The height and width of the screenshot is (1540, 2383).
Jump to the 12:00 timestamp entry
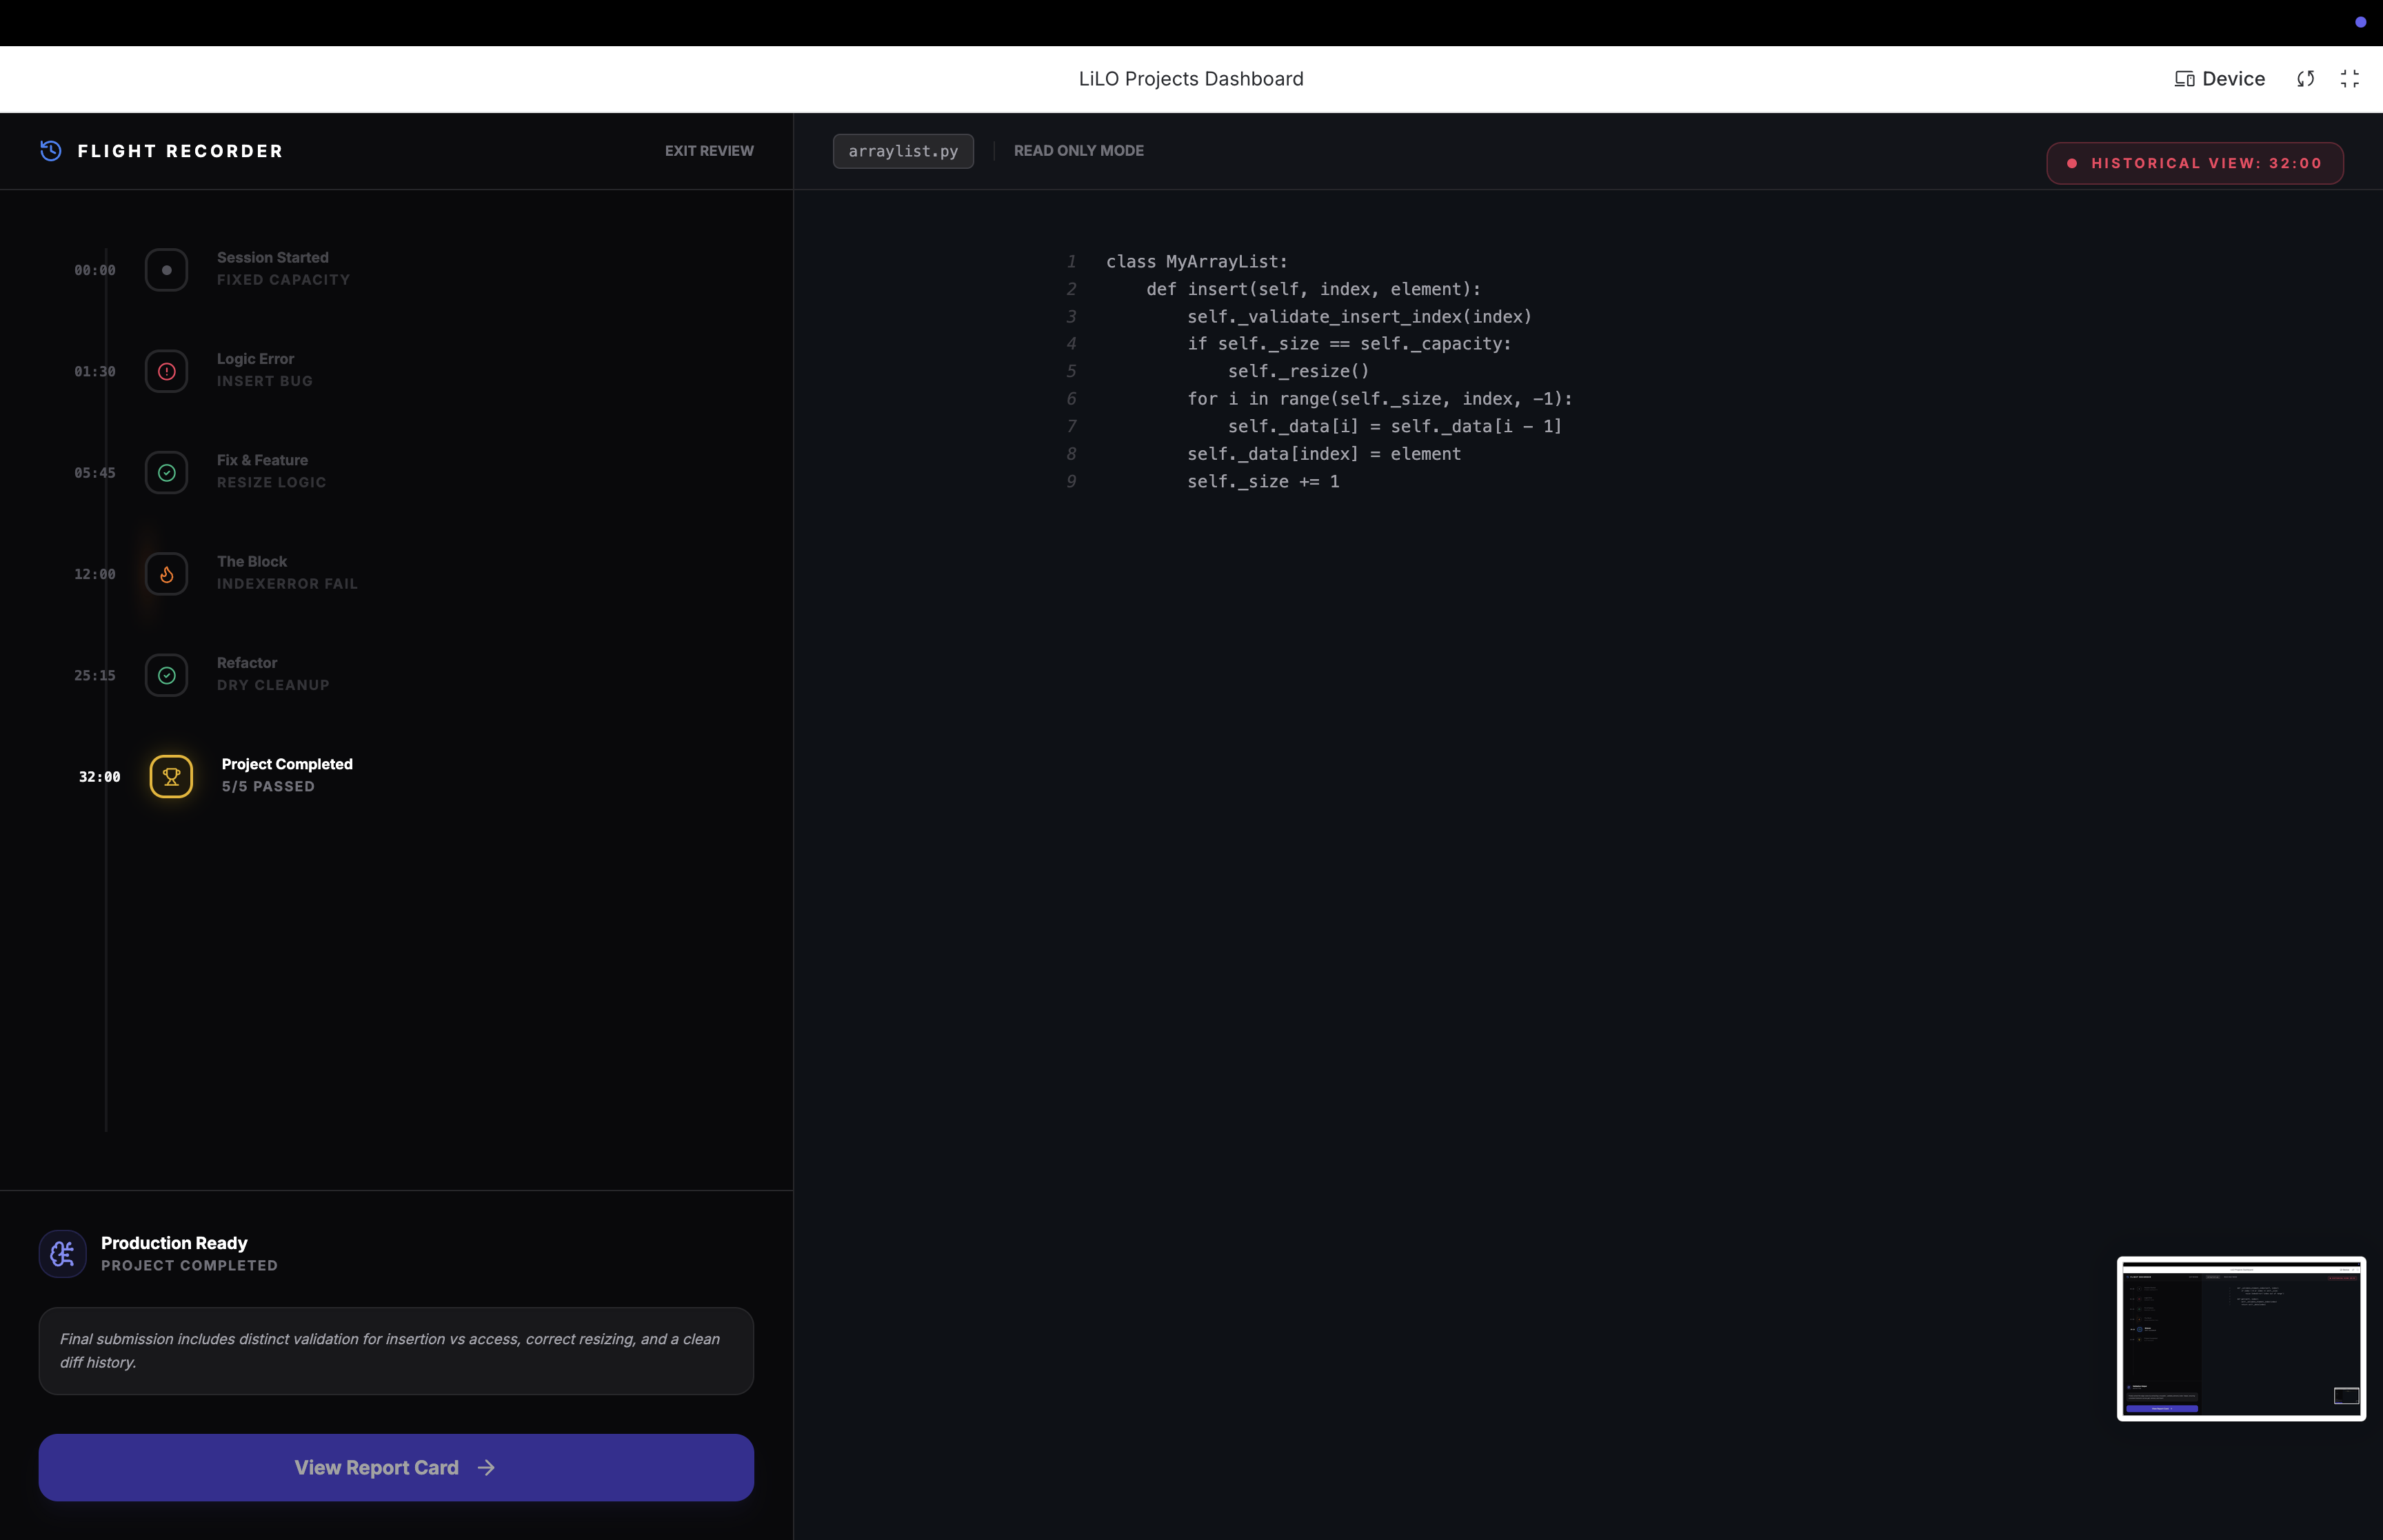point(95,574)
